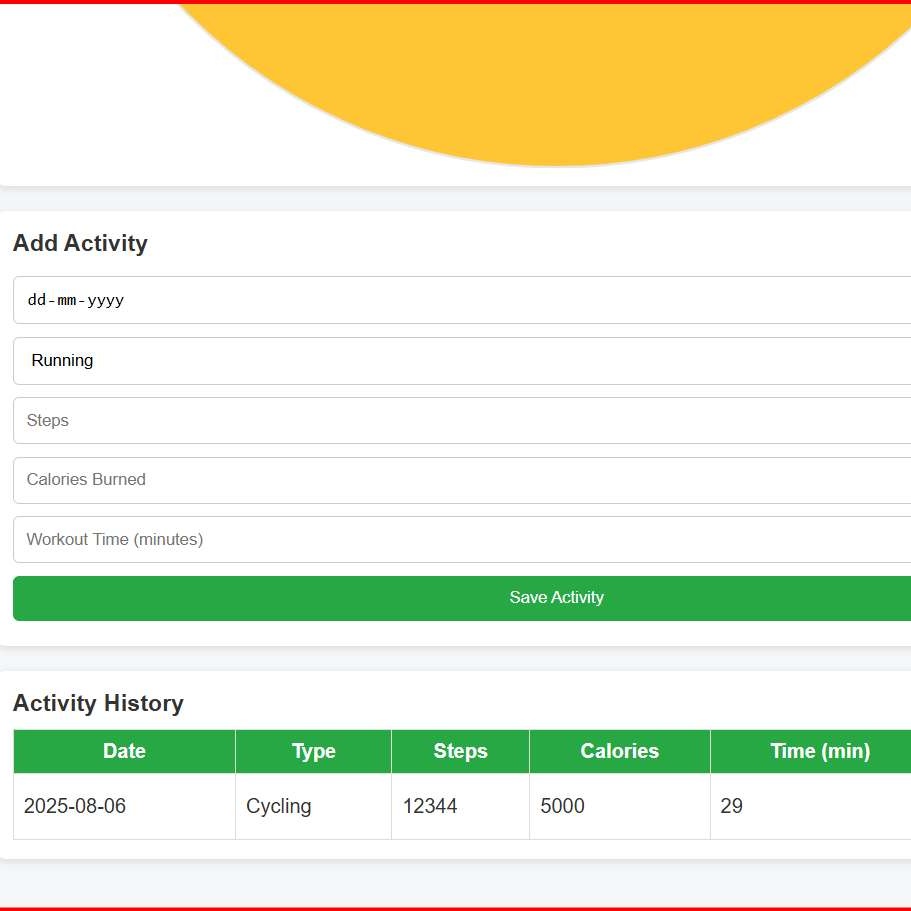Click the Time (min) column header
Screen dimensions: 911x911
point(819,751)
